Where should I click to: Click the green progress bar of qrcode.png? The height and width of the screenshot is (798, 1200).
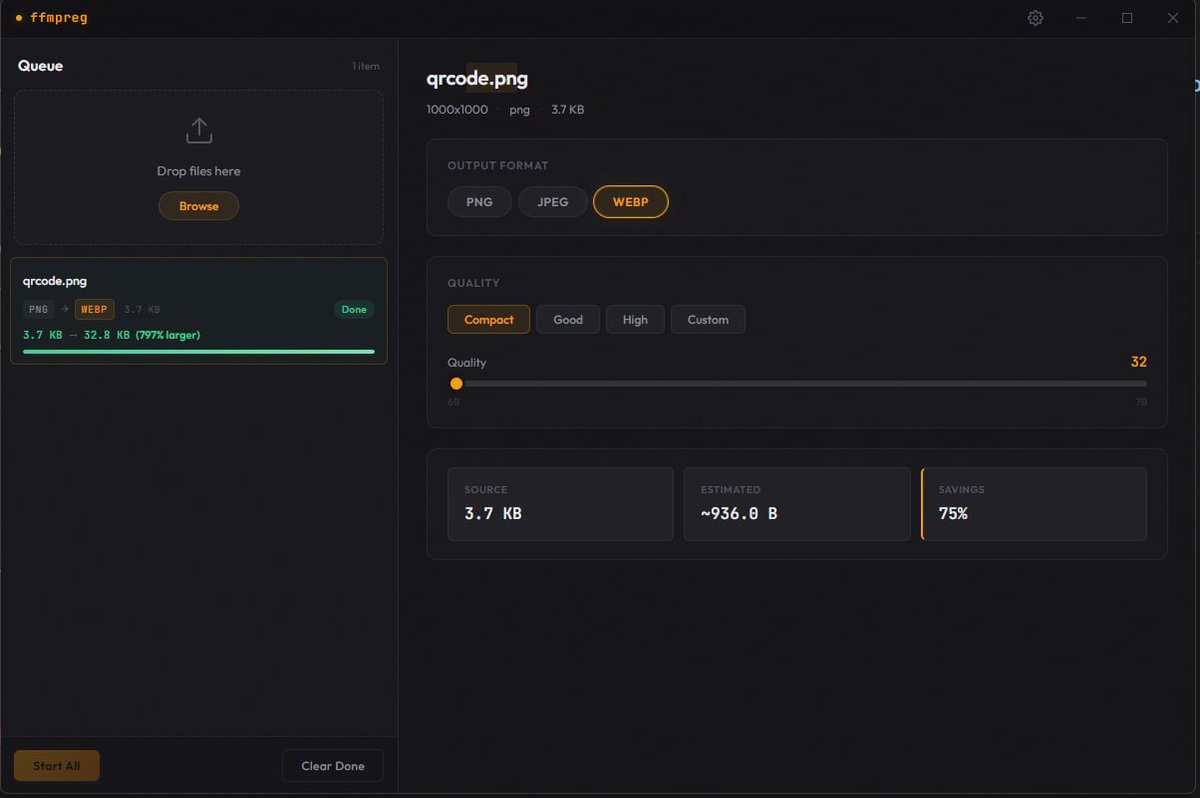[x=199, y=352]
